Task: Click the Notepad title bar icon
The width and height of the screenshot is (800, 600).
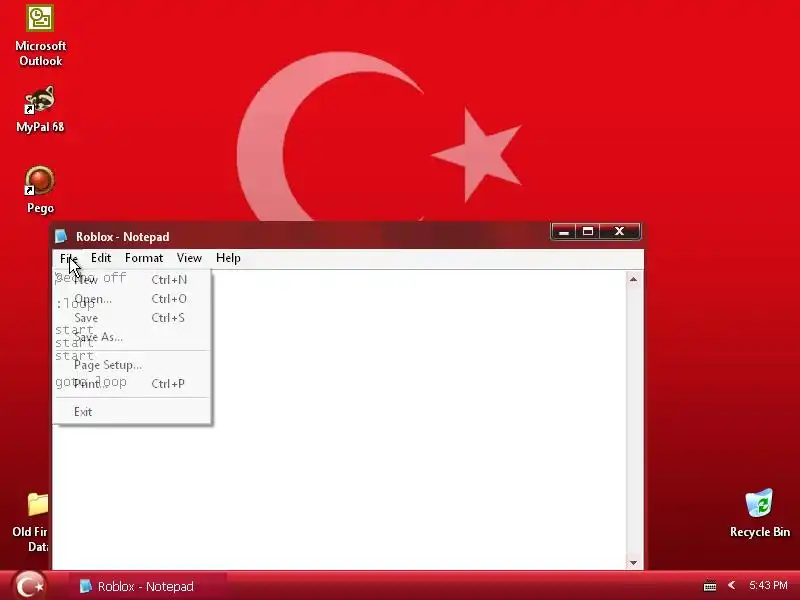Action: (61, 236)
